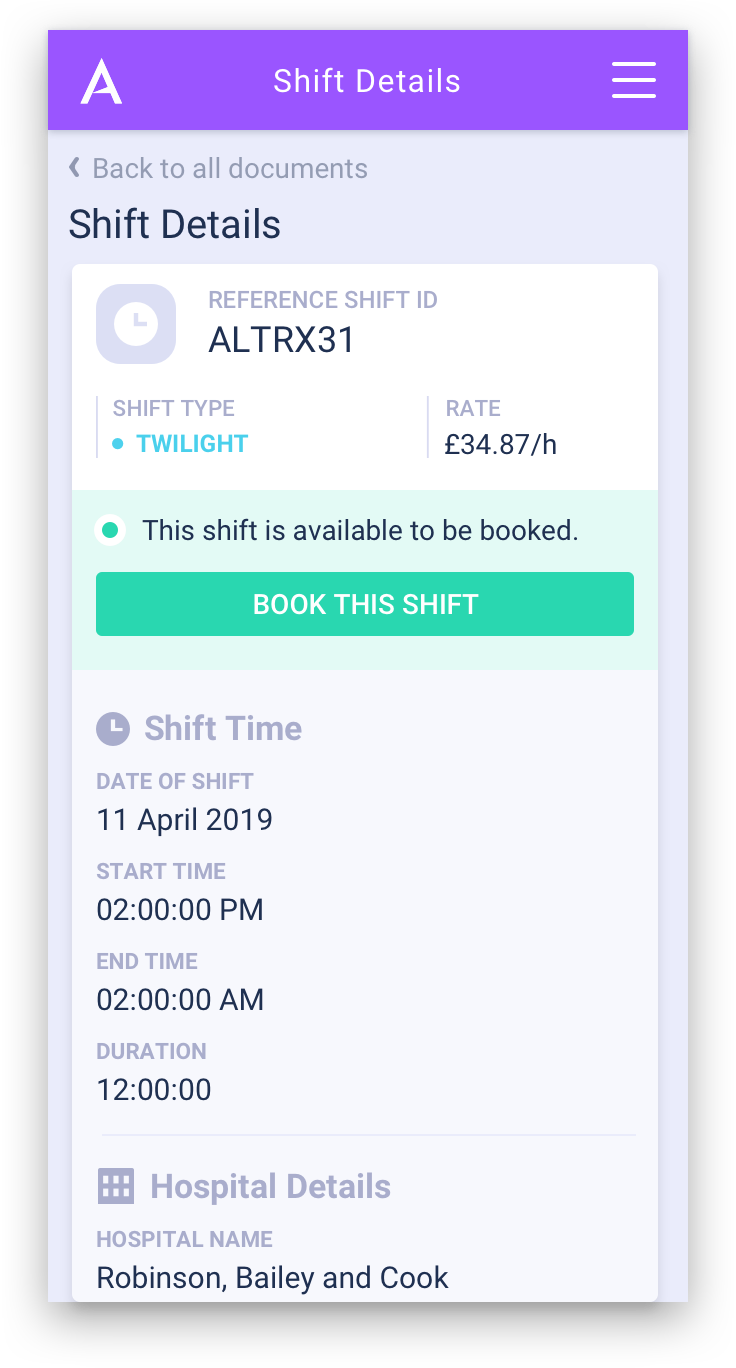Click the 11 April 2019 date
The width and height of the screenshot is (736, 1368).
click(x=184, y=820)
